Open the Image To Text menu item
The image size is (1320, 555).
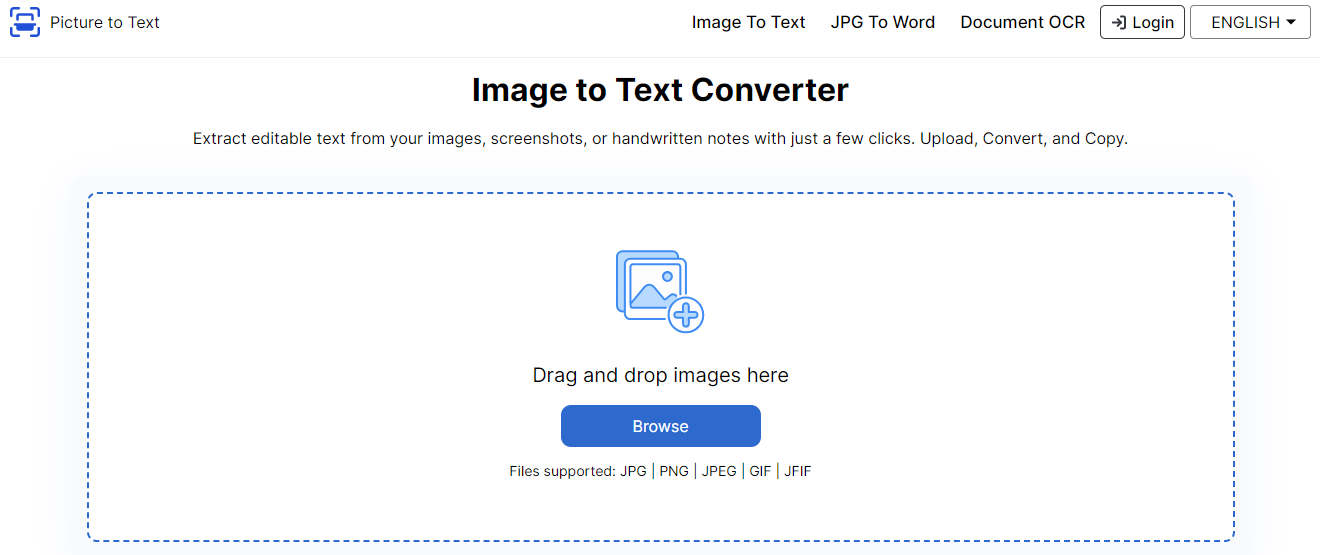click(748, 22)
